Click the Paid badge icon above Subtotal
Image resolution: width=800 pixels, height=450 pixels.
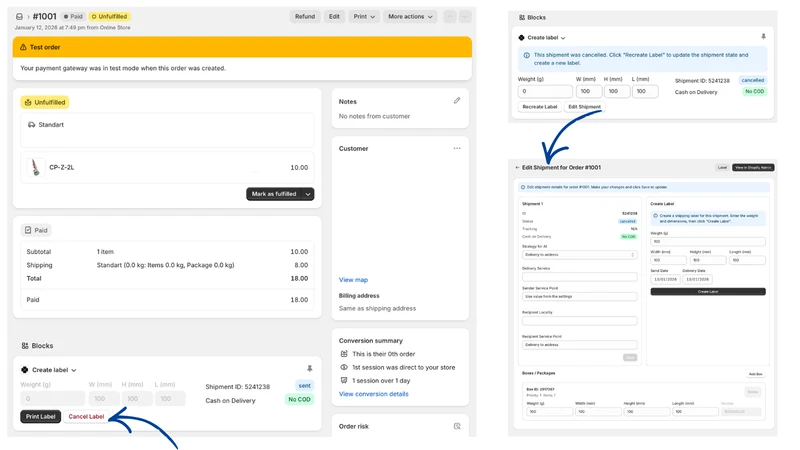pos(28,230)
